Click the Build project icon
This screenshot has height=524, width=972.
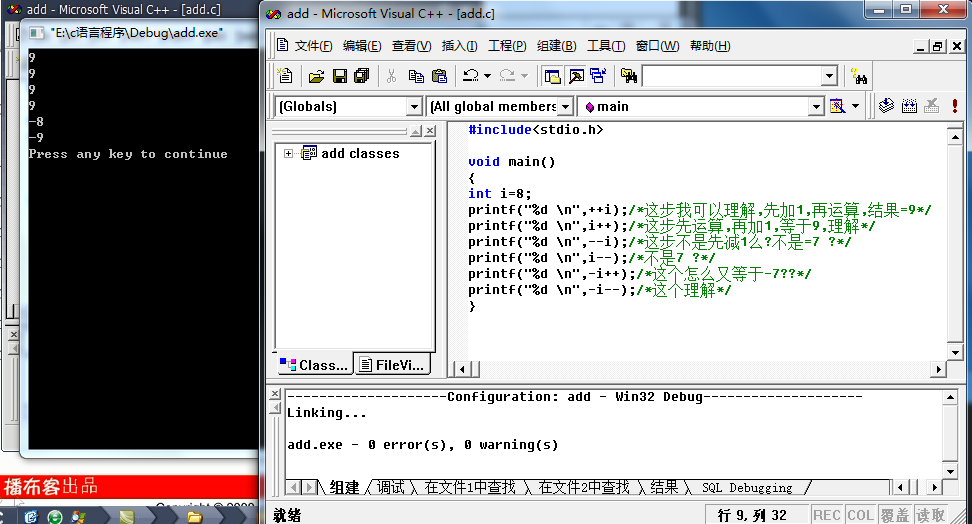click(x=909, y=106)
